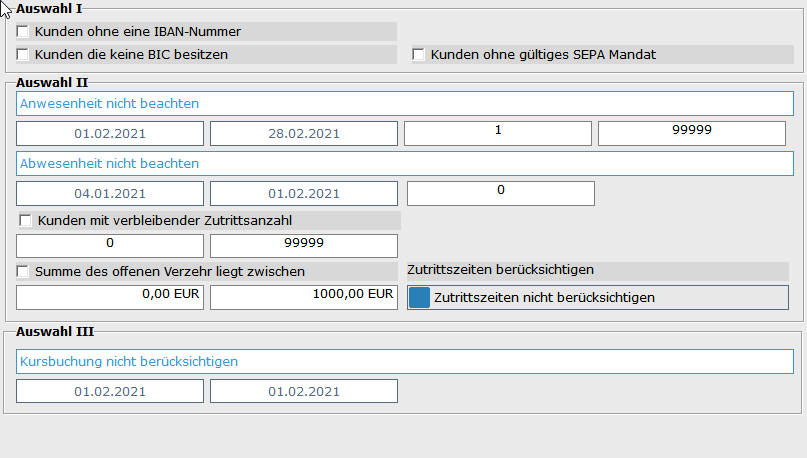
Task: Click Anwesenheit end date 28.02.2021 field
Action: [304, 134]
